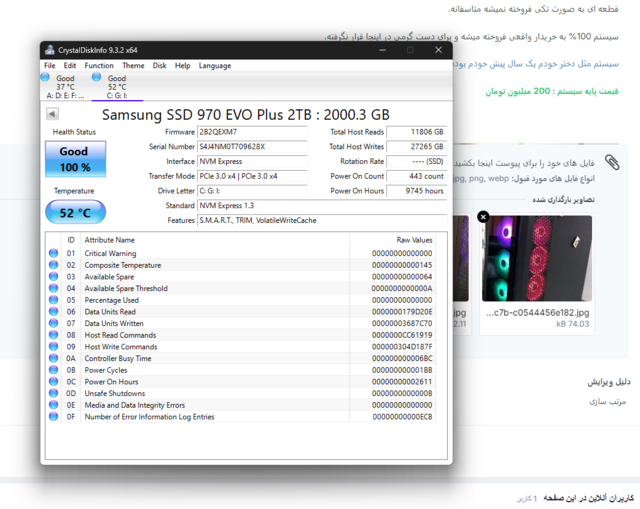Viewport: 640px width, 509px height.
Task: Click the Interface field NVM Express
Action: pos(252,161)
